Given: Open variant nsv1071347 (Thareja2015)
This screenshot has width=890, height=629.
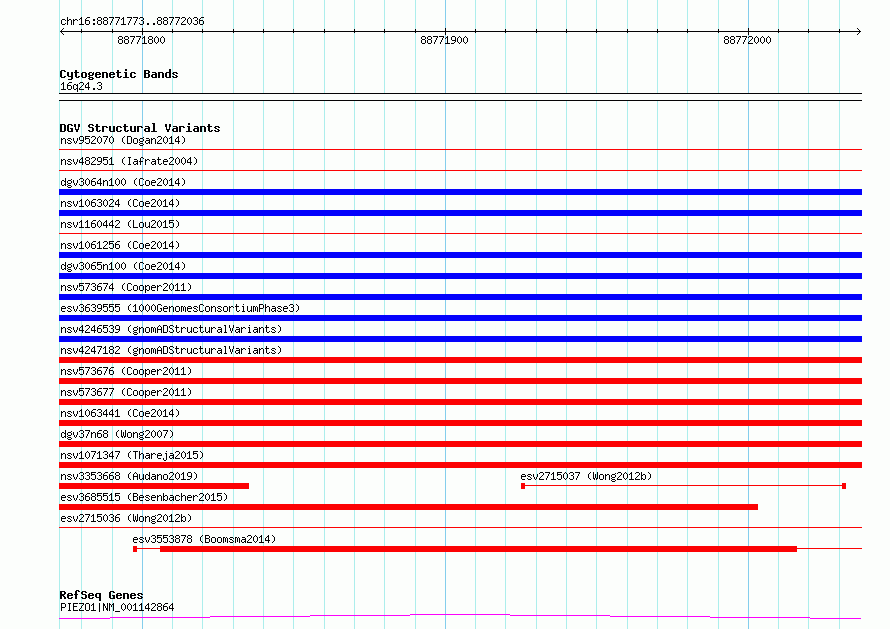Looking at the screenshot, I should [x=132, y=455].
